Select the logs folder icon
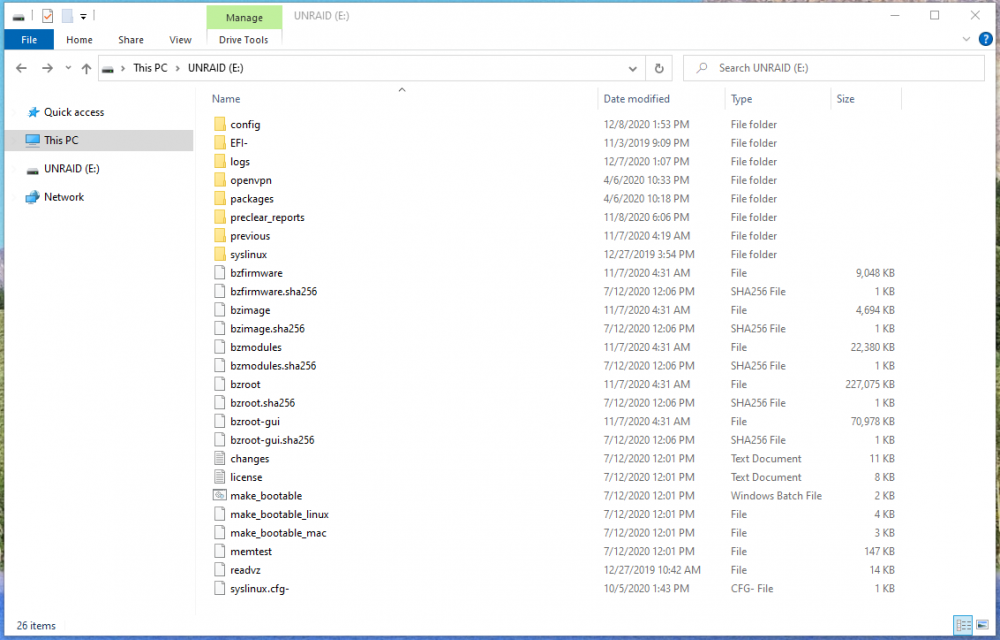Screen dimensions: 1000x640 click(220, 161)
